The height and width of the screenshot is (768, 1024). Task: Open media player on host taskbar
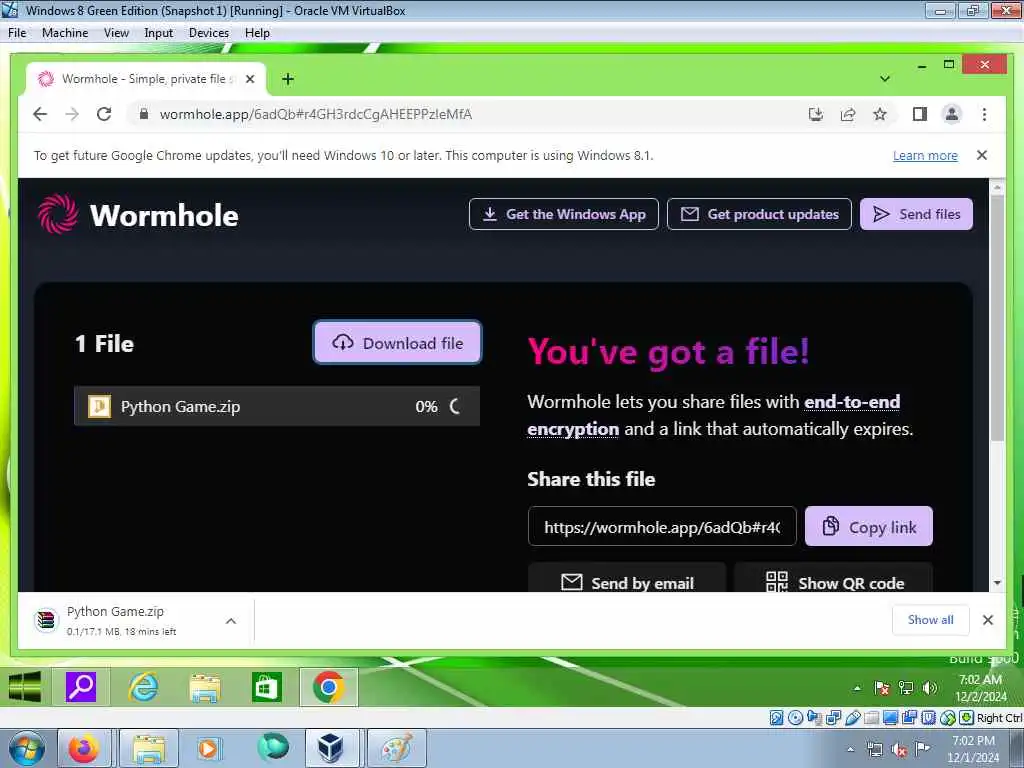coord(209,748)
